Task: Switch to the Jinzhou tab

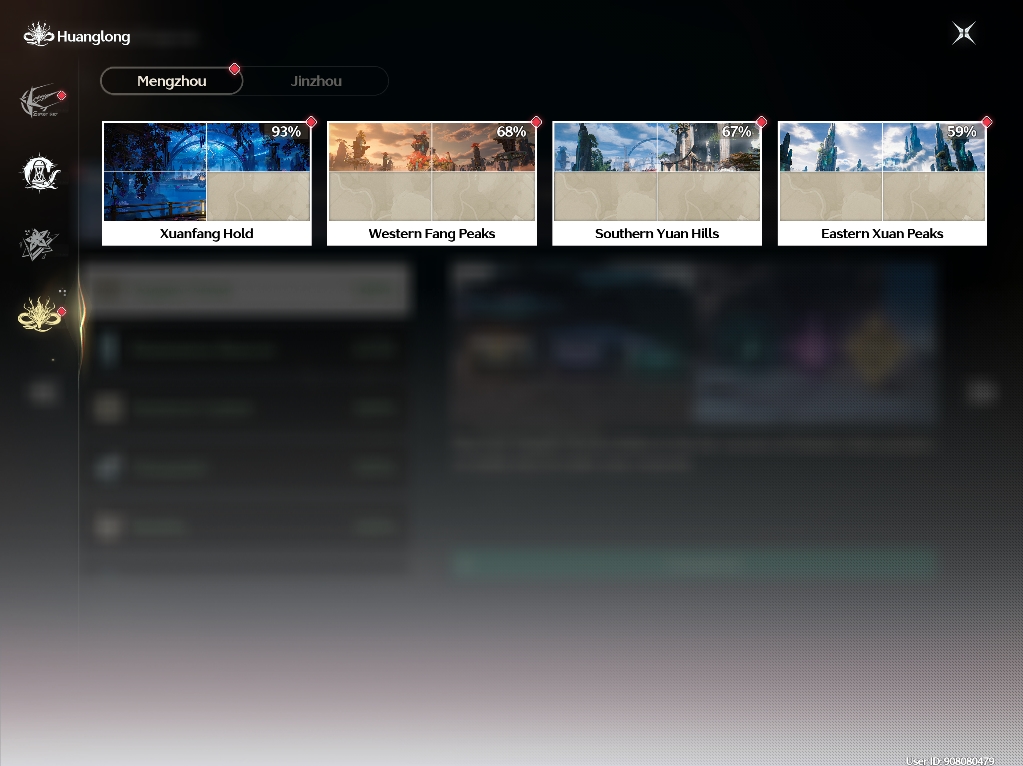Action: tap(316, 81)
